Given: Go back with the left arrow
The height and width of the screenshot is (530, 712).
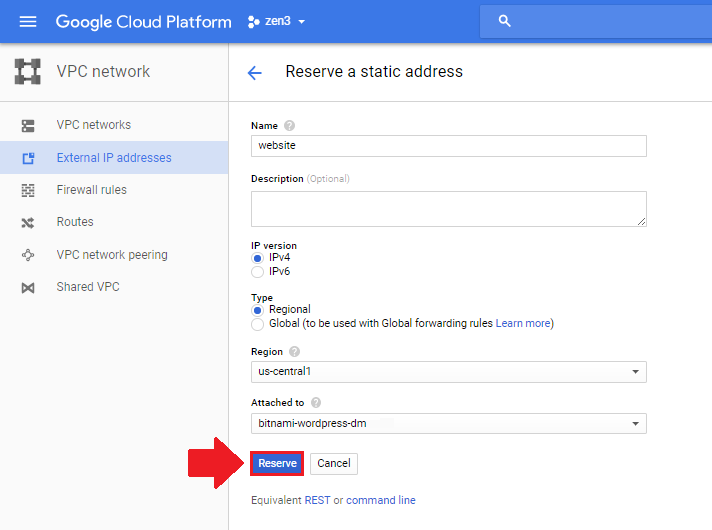Looking at the screenshot, I should 255,72.
